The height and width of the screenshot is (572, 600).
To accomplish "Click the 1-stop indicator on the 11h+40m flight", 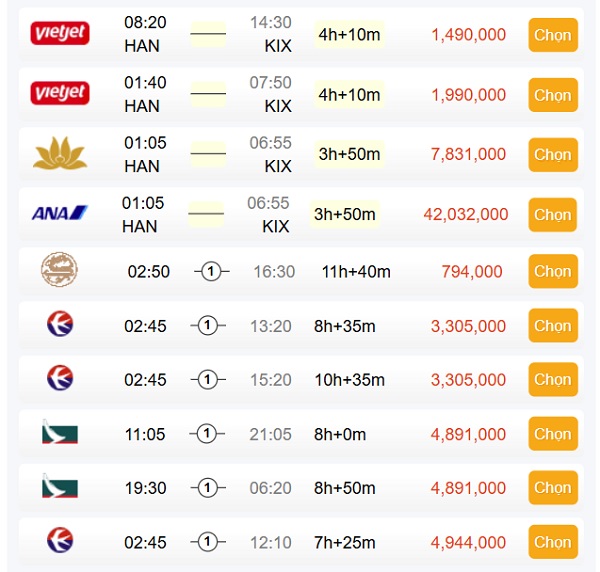I will coord(210,271).
